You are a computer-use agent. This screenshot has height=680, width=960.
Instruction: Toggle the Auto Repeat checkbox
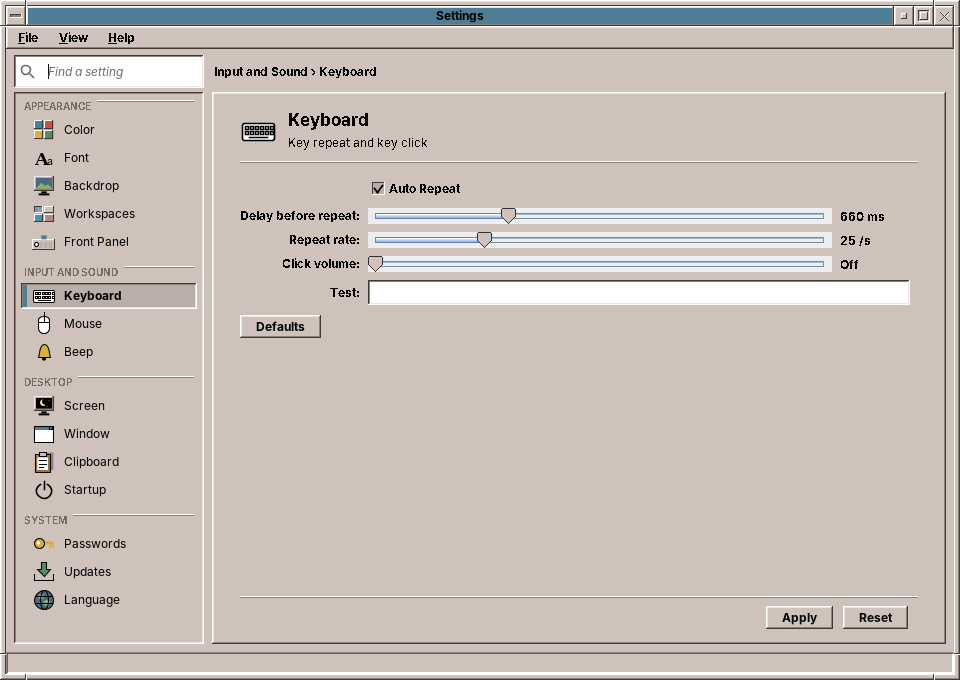378,189
